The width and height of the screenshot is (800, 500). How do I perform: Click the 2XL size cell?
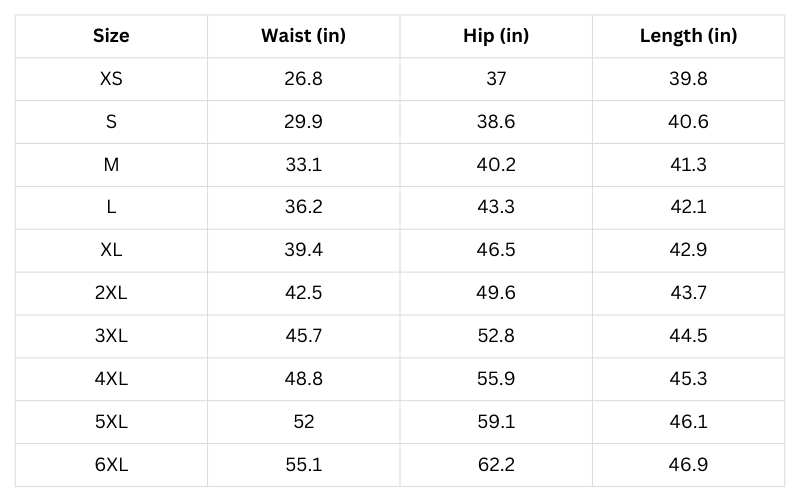click(111, 293)
